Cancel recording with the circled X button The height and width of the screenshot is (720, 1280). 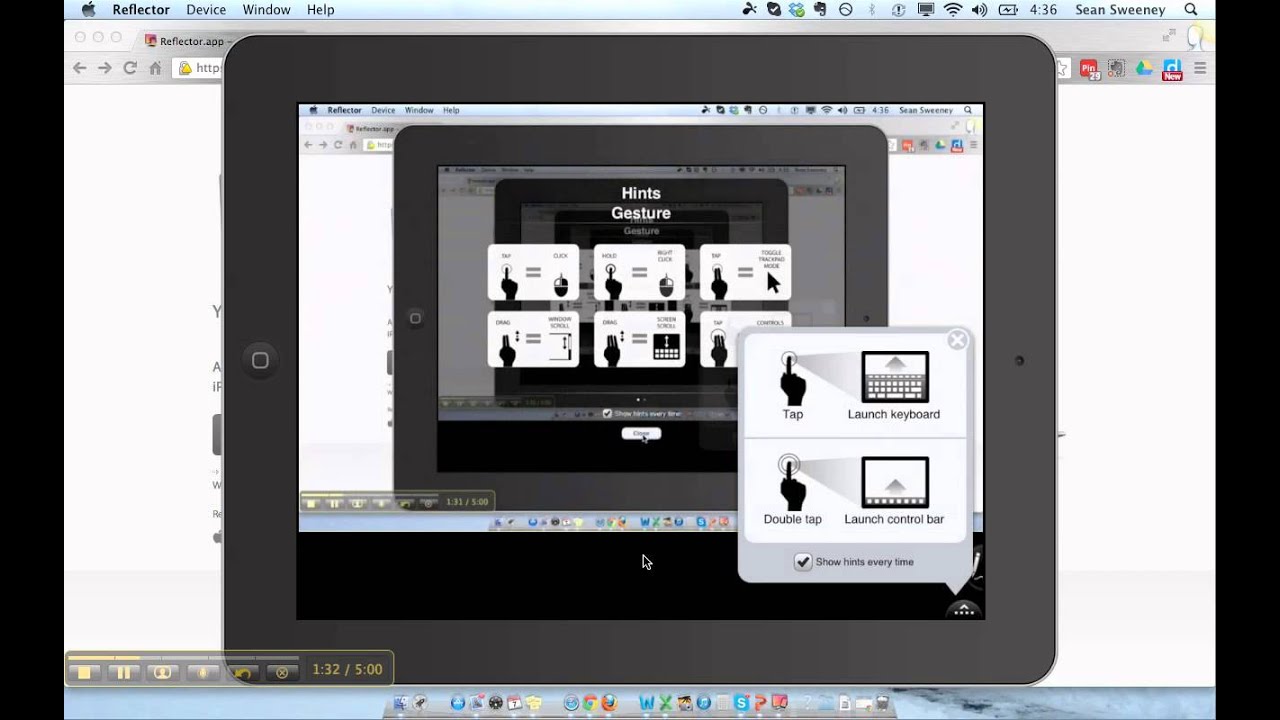[282, 672]
